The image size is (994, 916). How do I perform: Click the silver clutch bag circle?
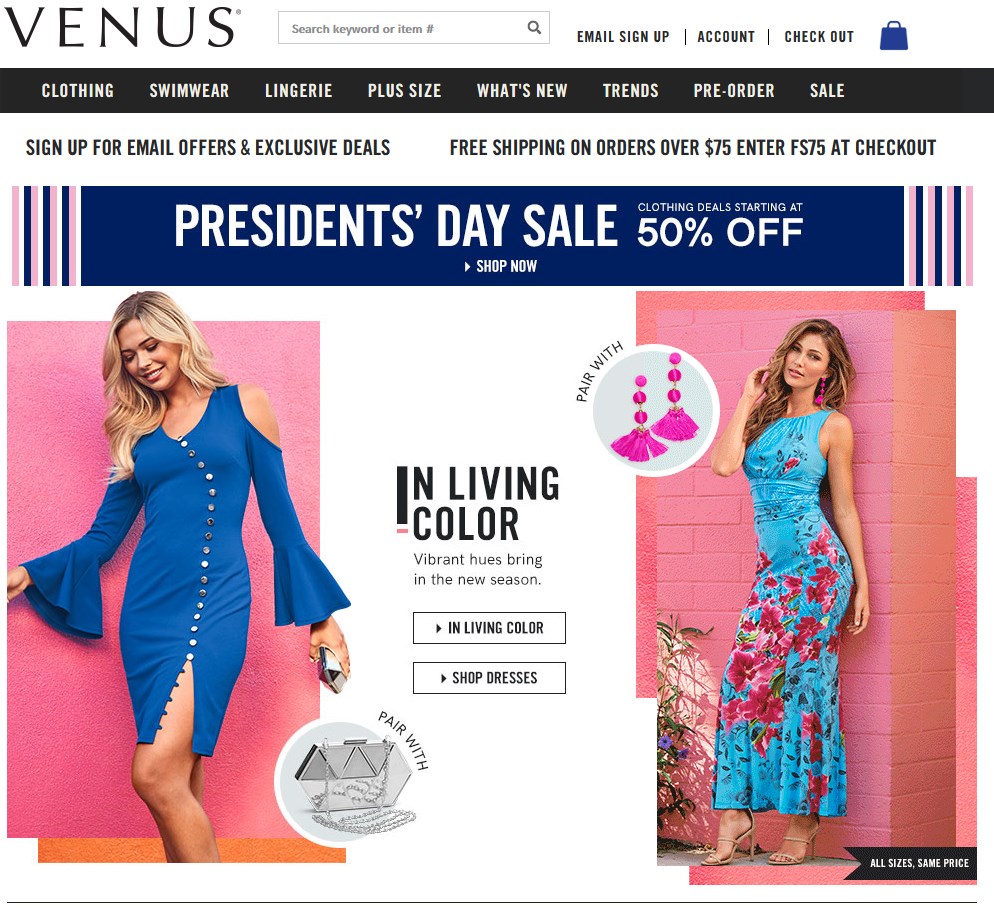342,781
